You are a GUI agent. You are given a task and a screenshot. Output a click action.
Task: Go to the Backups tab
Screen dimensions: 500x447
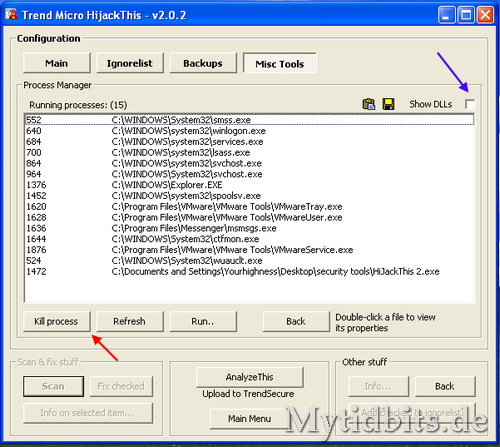[203, 63]
